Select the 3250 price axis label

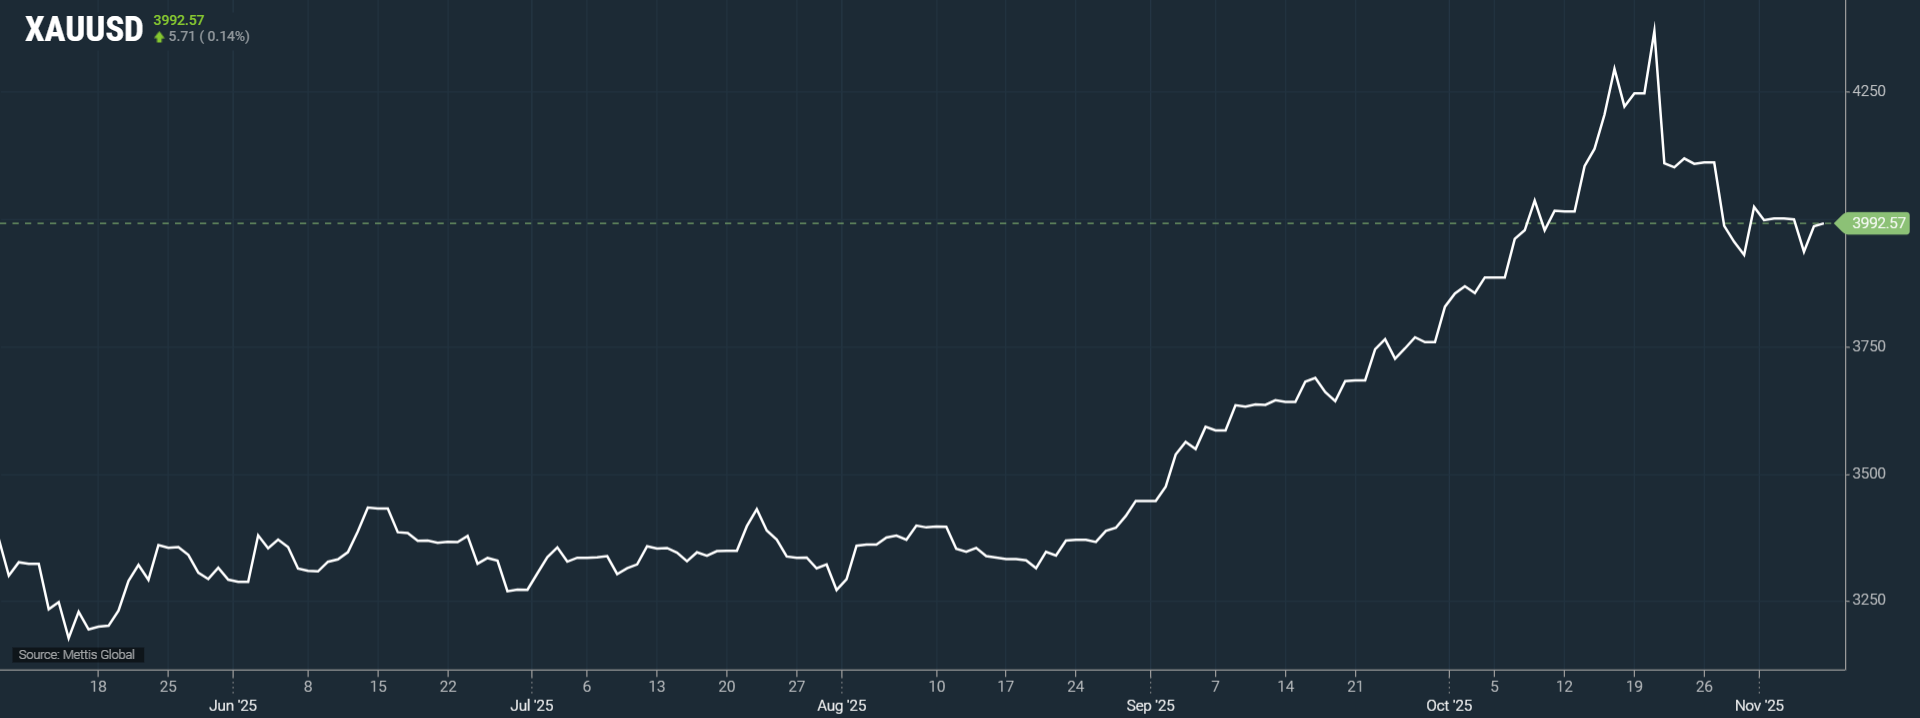1868,600
